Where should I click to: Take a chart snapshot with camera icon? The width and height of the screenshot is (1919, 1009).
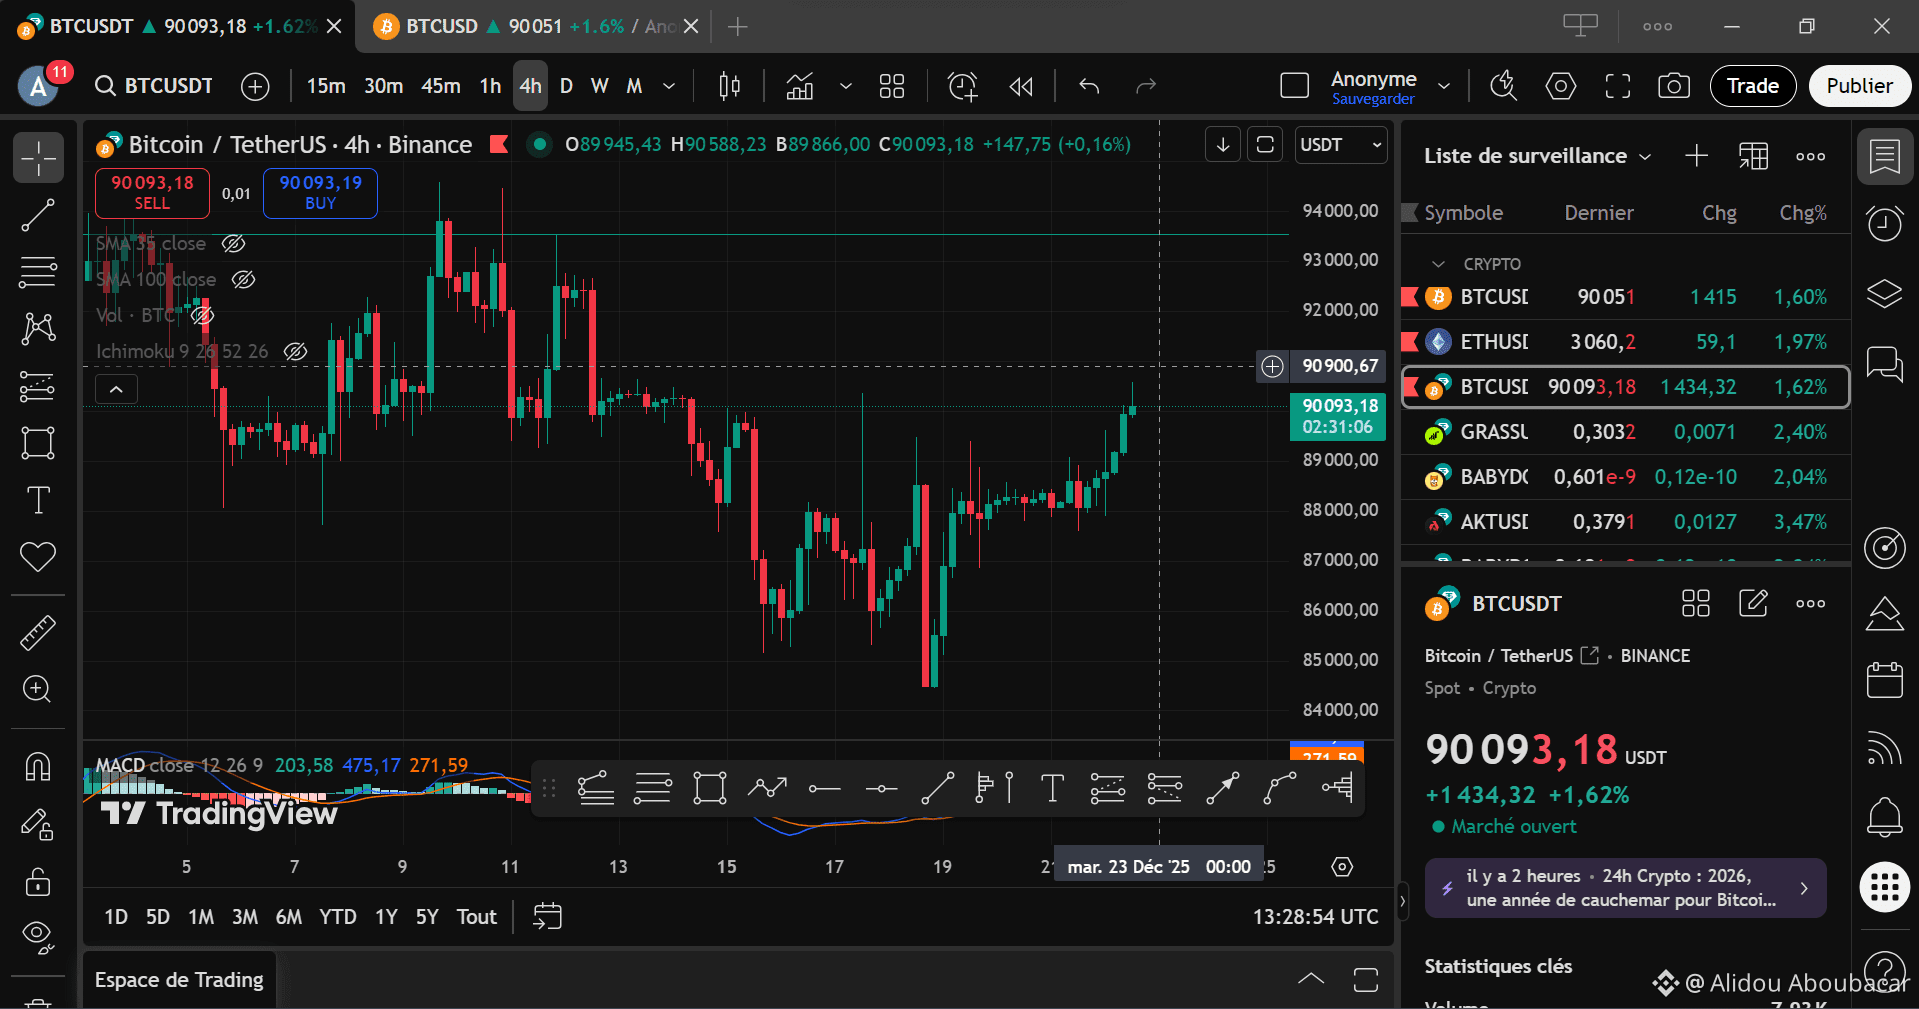click(x=1673, y=86)
